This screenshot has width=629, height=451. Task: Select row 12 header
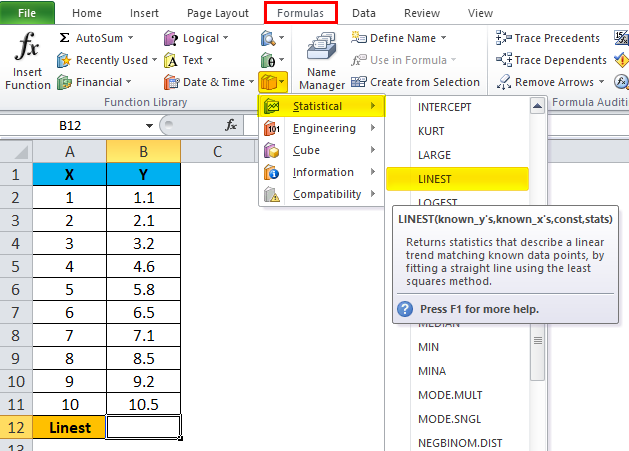pos(16,427)
